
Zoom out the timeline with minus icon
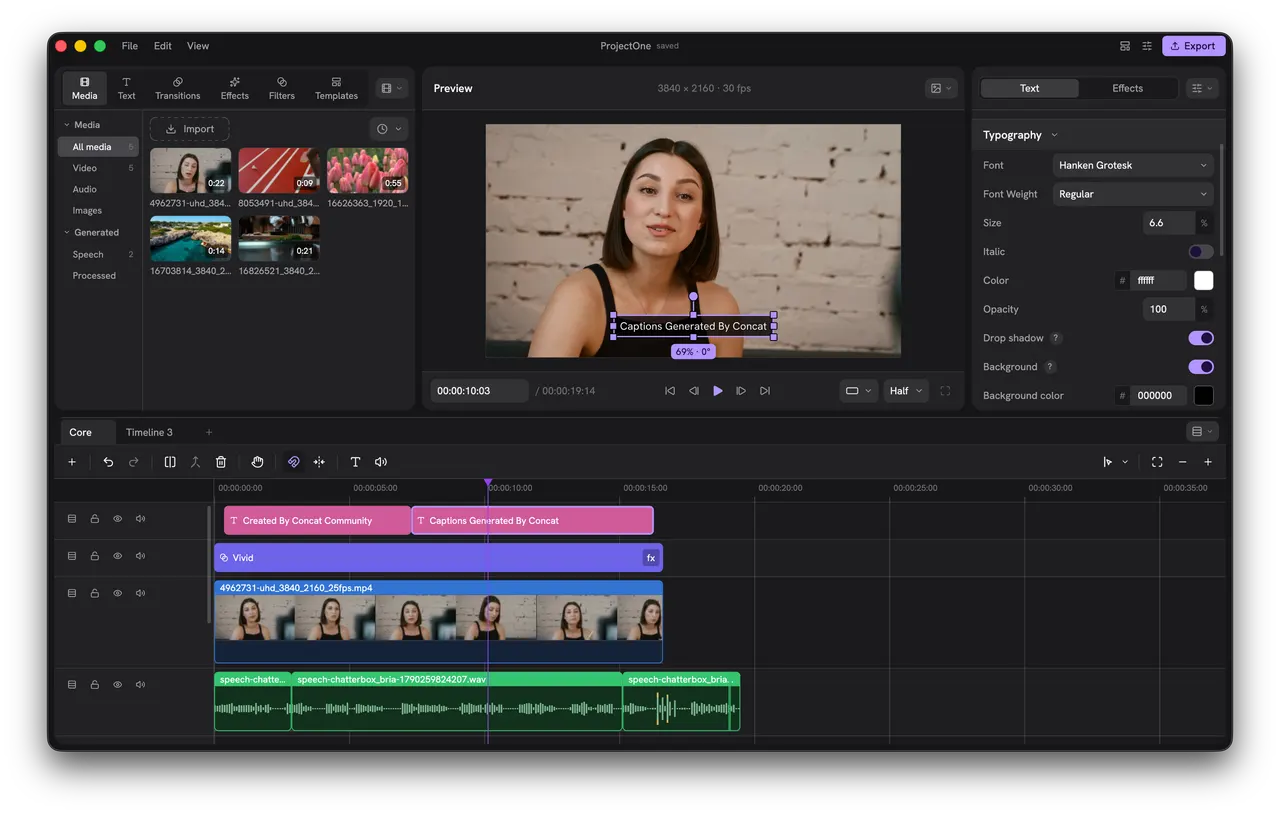coord(1182,462)
